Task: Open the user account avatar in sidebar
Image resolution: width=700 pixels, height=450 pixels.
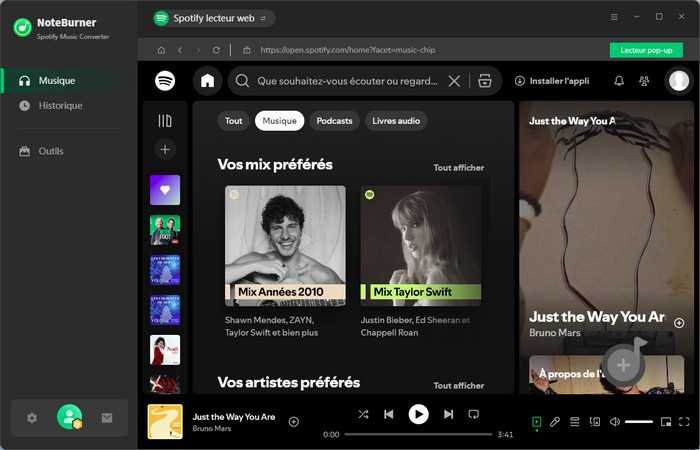Action: click(x=70, y=417)
